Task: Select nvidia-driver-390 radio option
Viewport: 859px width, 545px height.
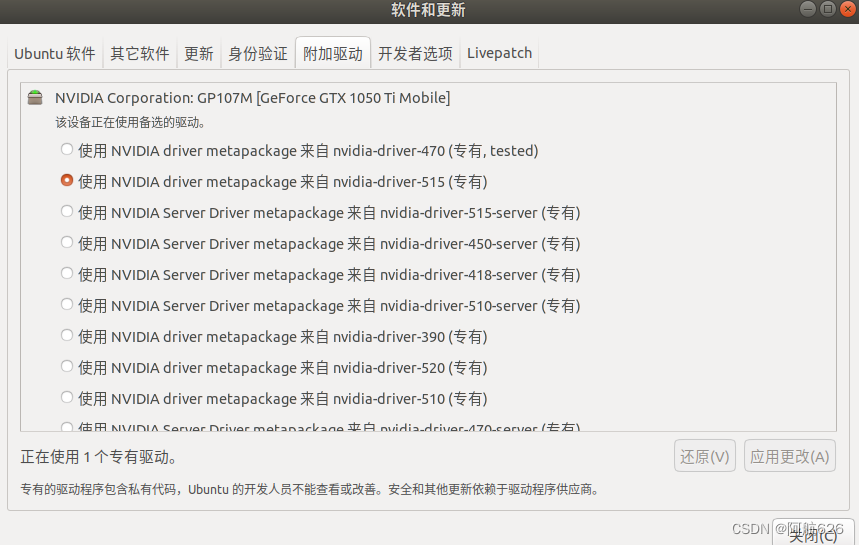Action: point(67,335)
